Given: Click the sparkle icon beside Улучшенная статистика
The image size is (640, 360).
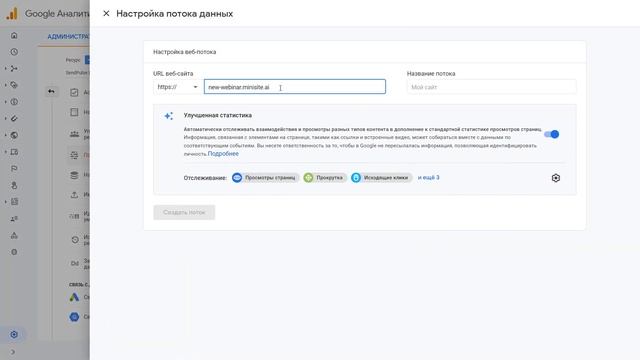Looking at the screenshot, I should point(169,116).
